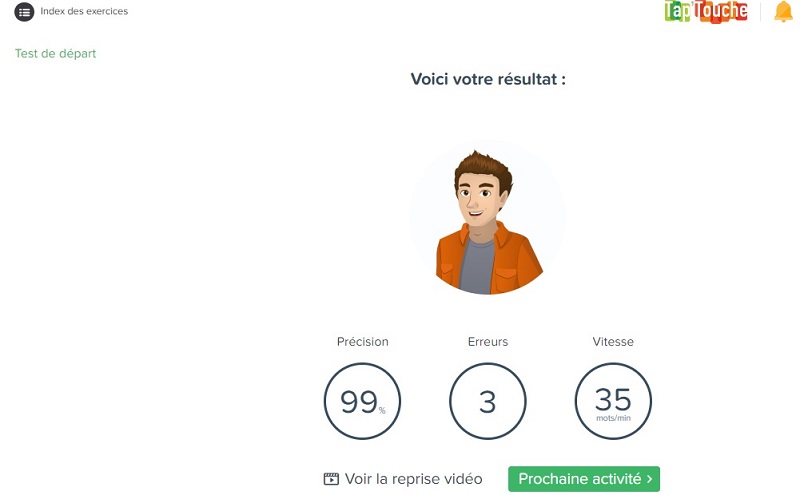
Task: Click the "Erreurs" label text
Action: [x=487, y=342]
